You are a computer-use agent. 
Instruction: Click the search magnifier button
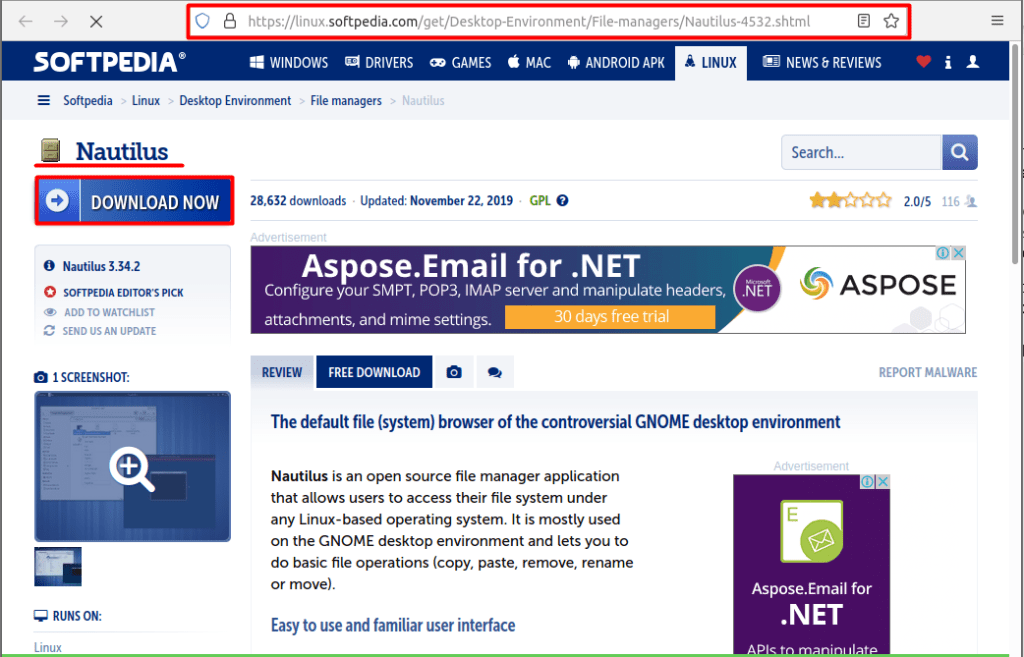click(x=959, y=152)
